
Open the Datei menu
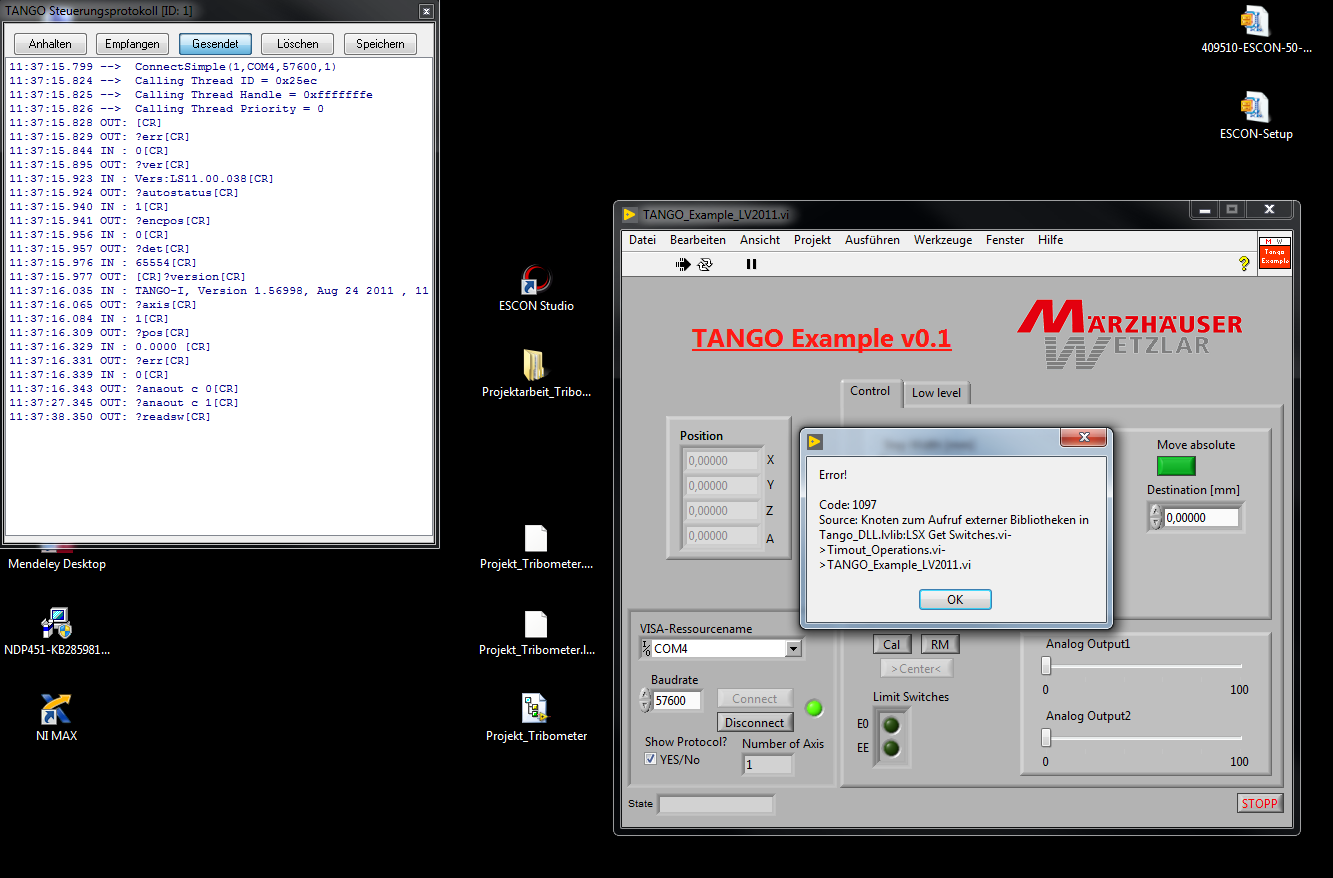[x=642, y=240]
